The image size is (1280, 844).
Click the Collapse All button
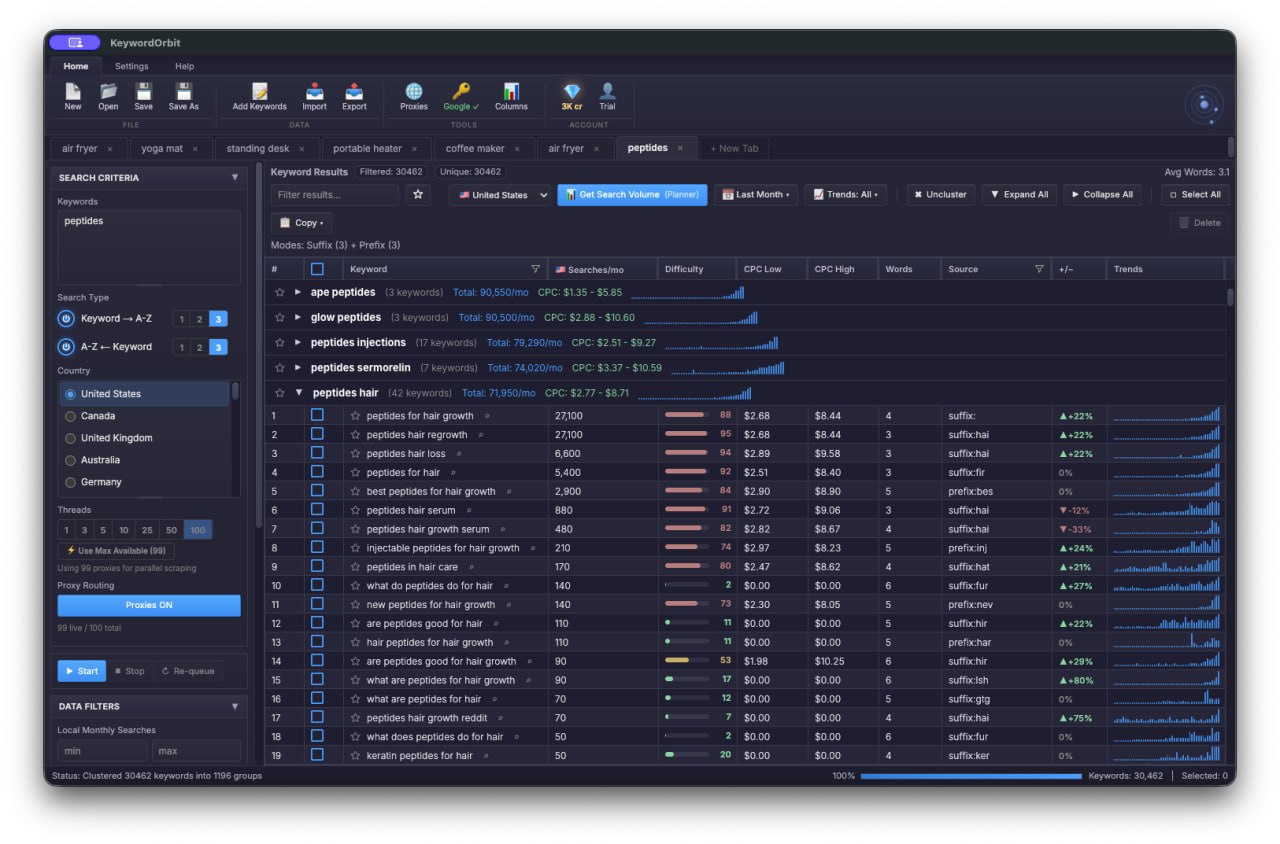(1102, 195)
